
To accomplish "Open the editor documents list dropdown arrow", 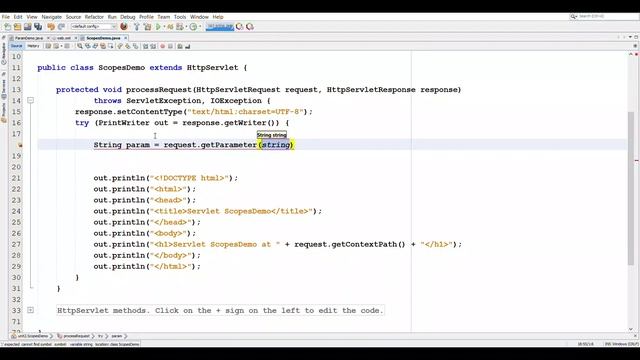I will tap(630, 37).
